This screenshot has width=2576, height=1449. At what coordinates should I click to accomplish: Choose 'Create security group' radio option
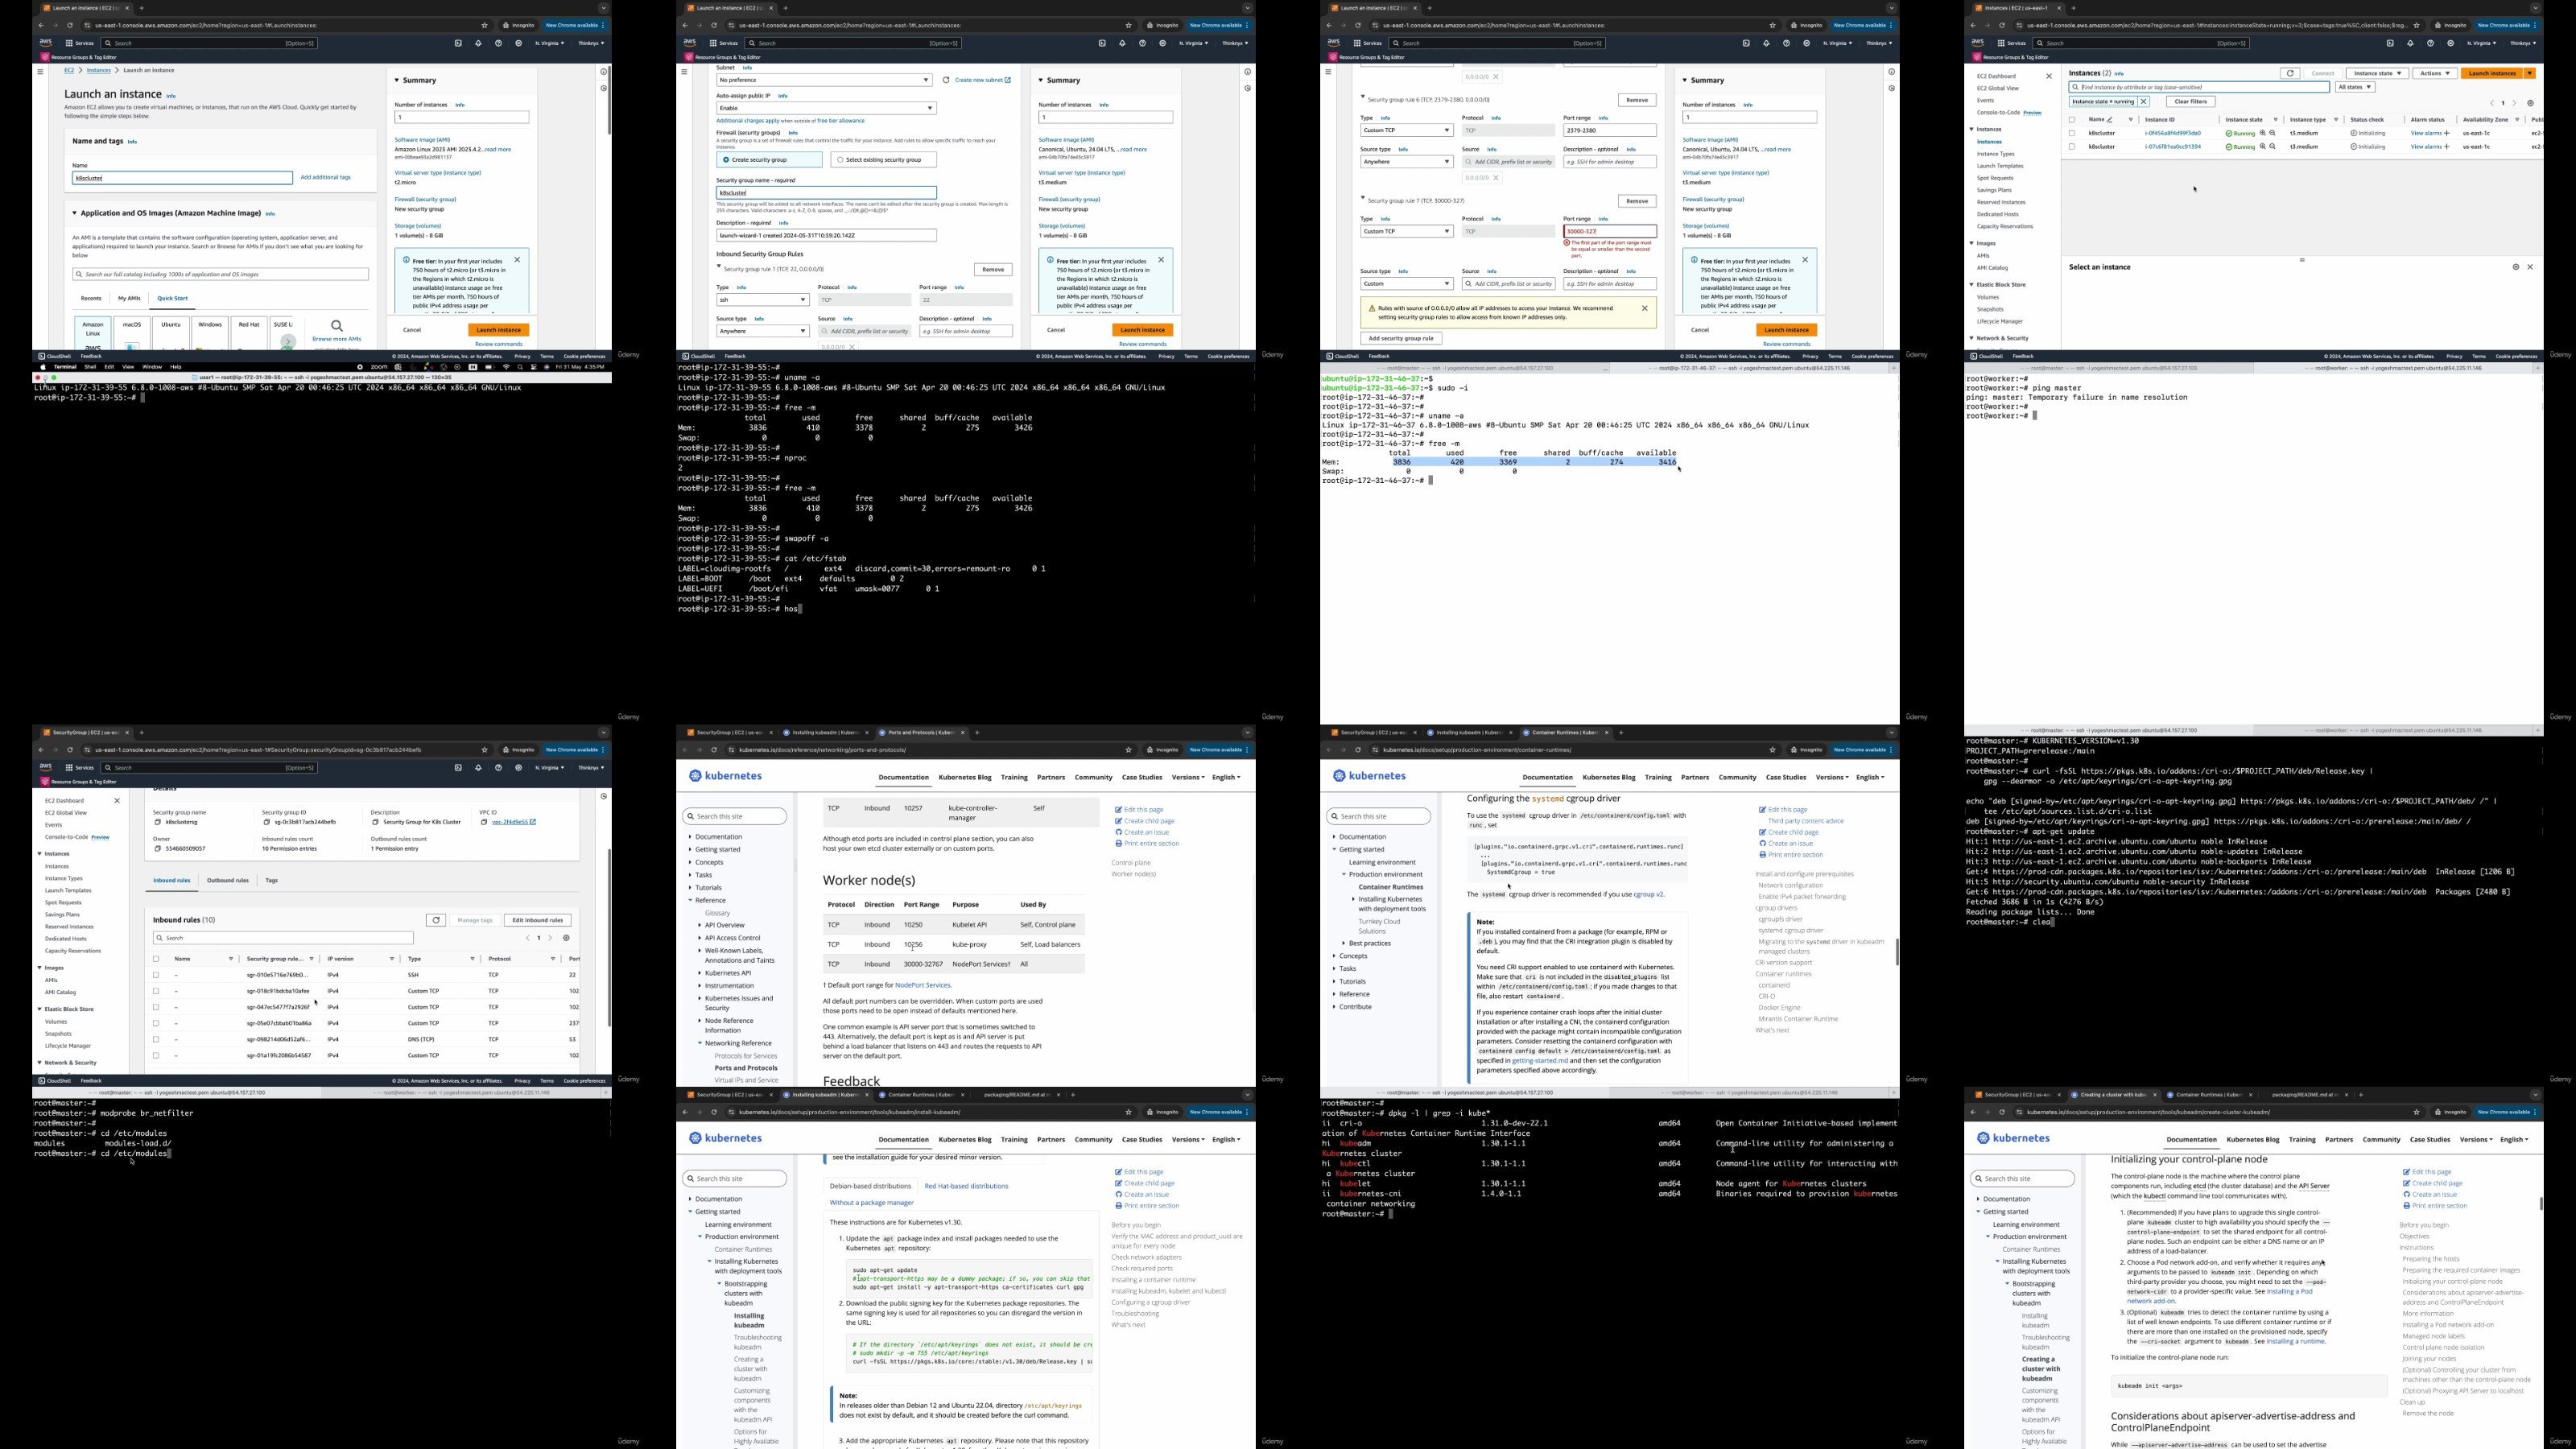769,160
